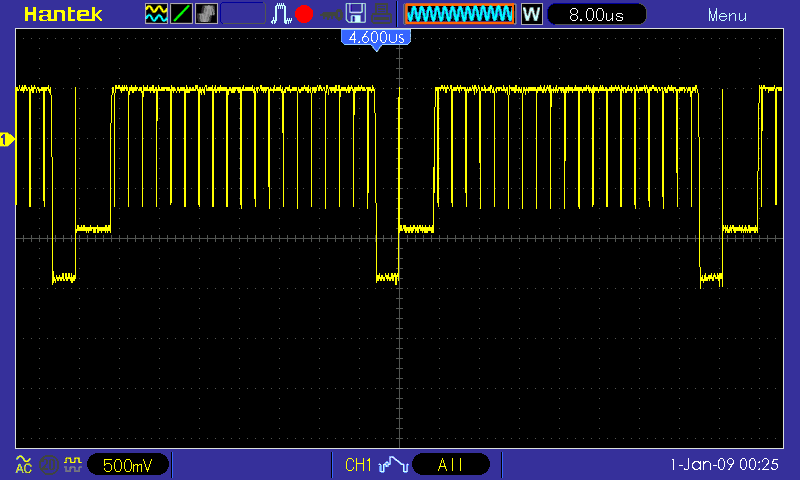800x480 pixels.
Task: Click the square-wave probe icon
Action: 72,464
